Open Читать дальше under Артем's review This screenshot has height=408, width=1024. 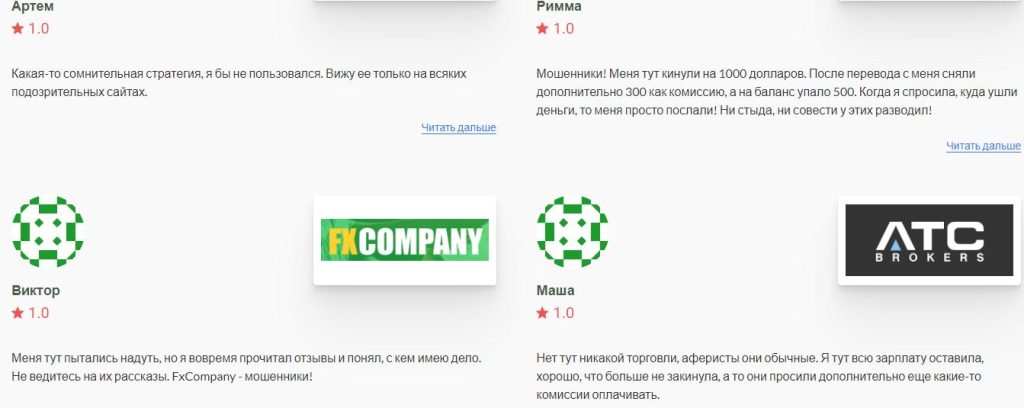(x=458, y=128)
